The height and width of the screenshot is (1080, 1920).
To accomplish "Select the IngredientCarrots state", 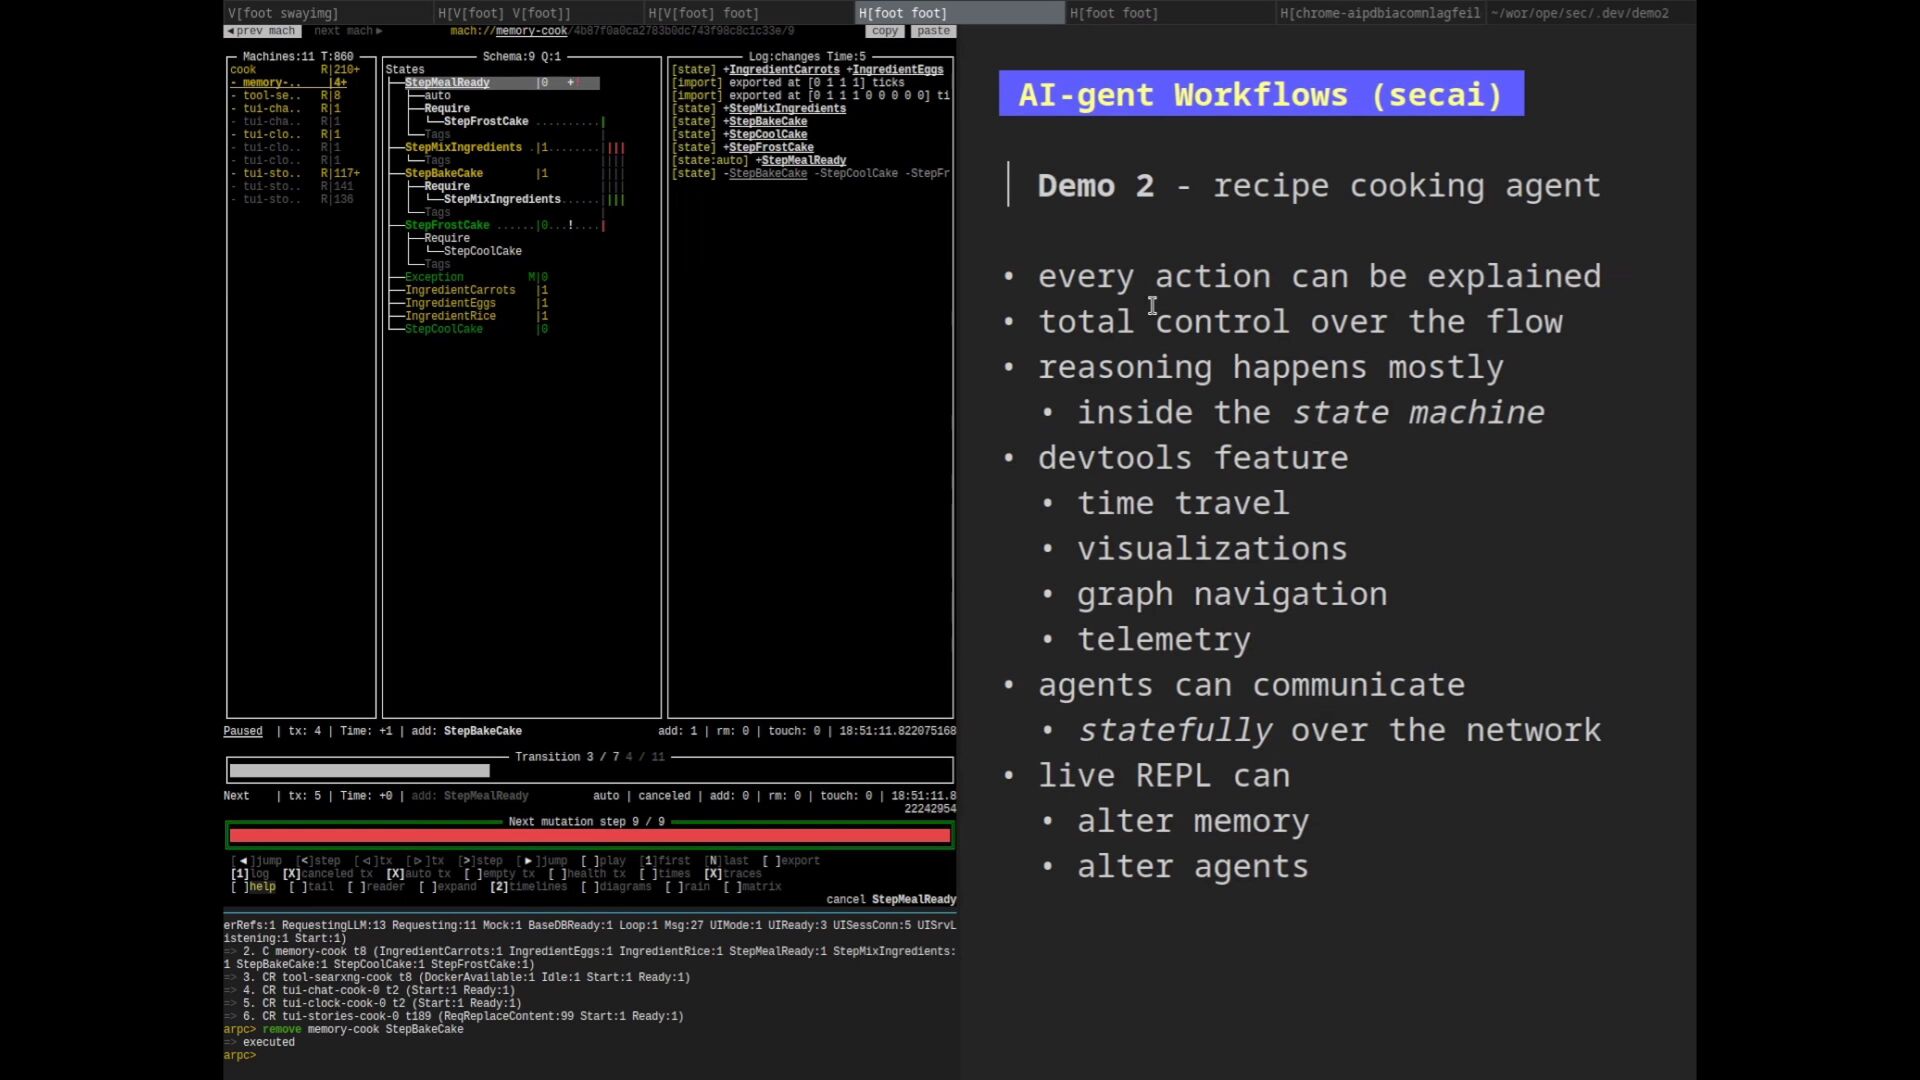I will pos(460,291).
